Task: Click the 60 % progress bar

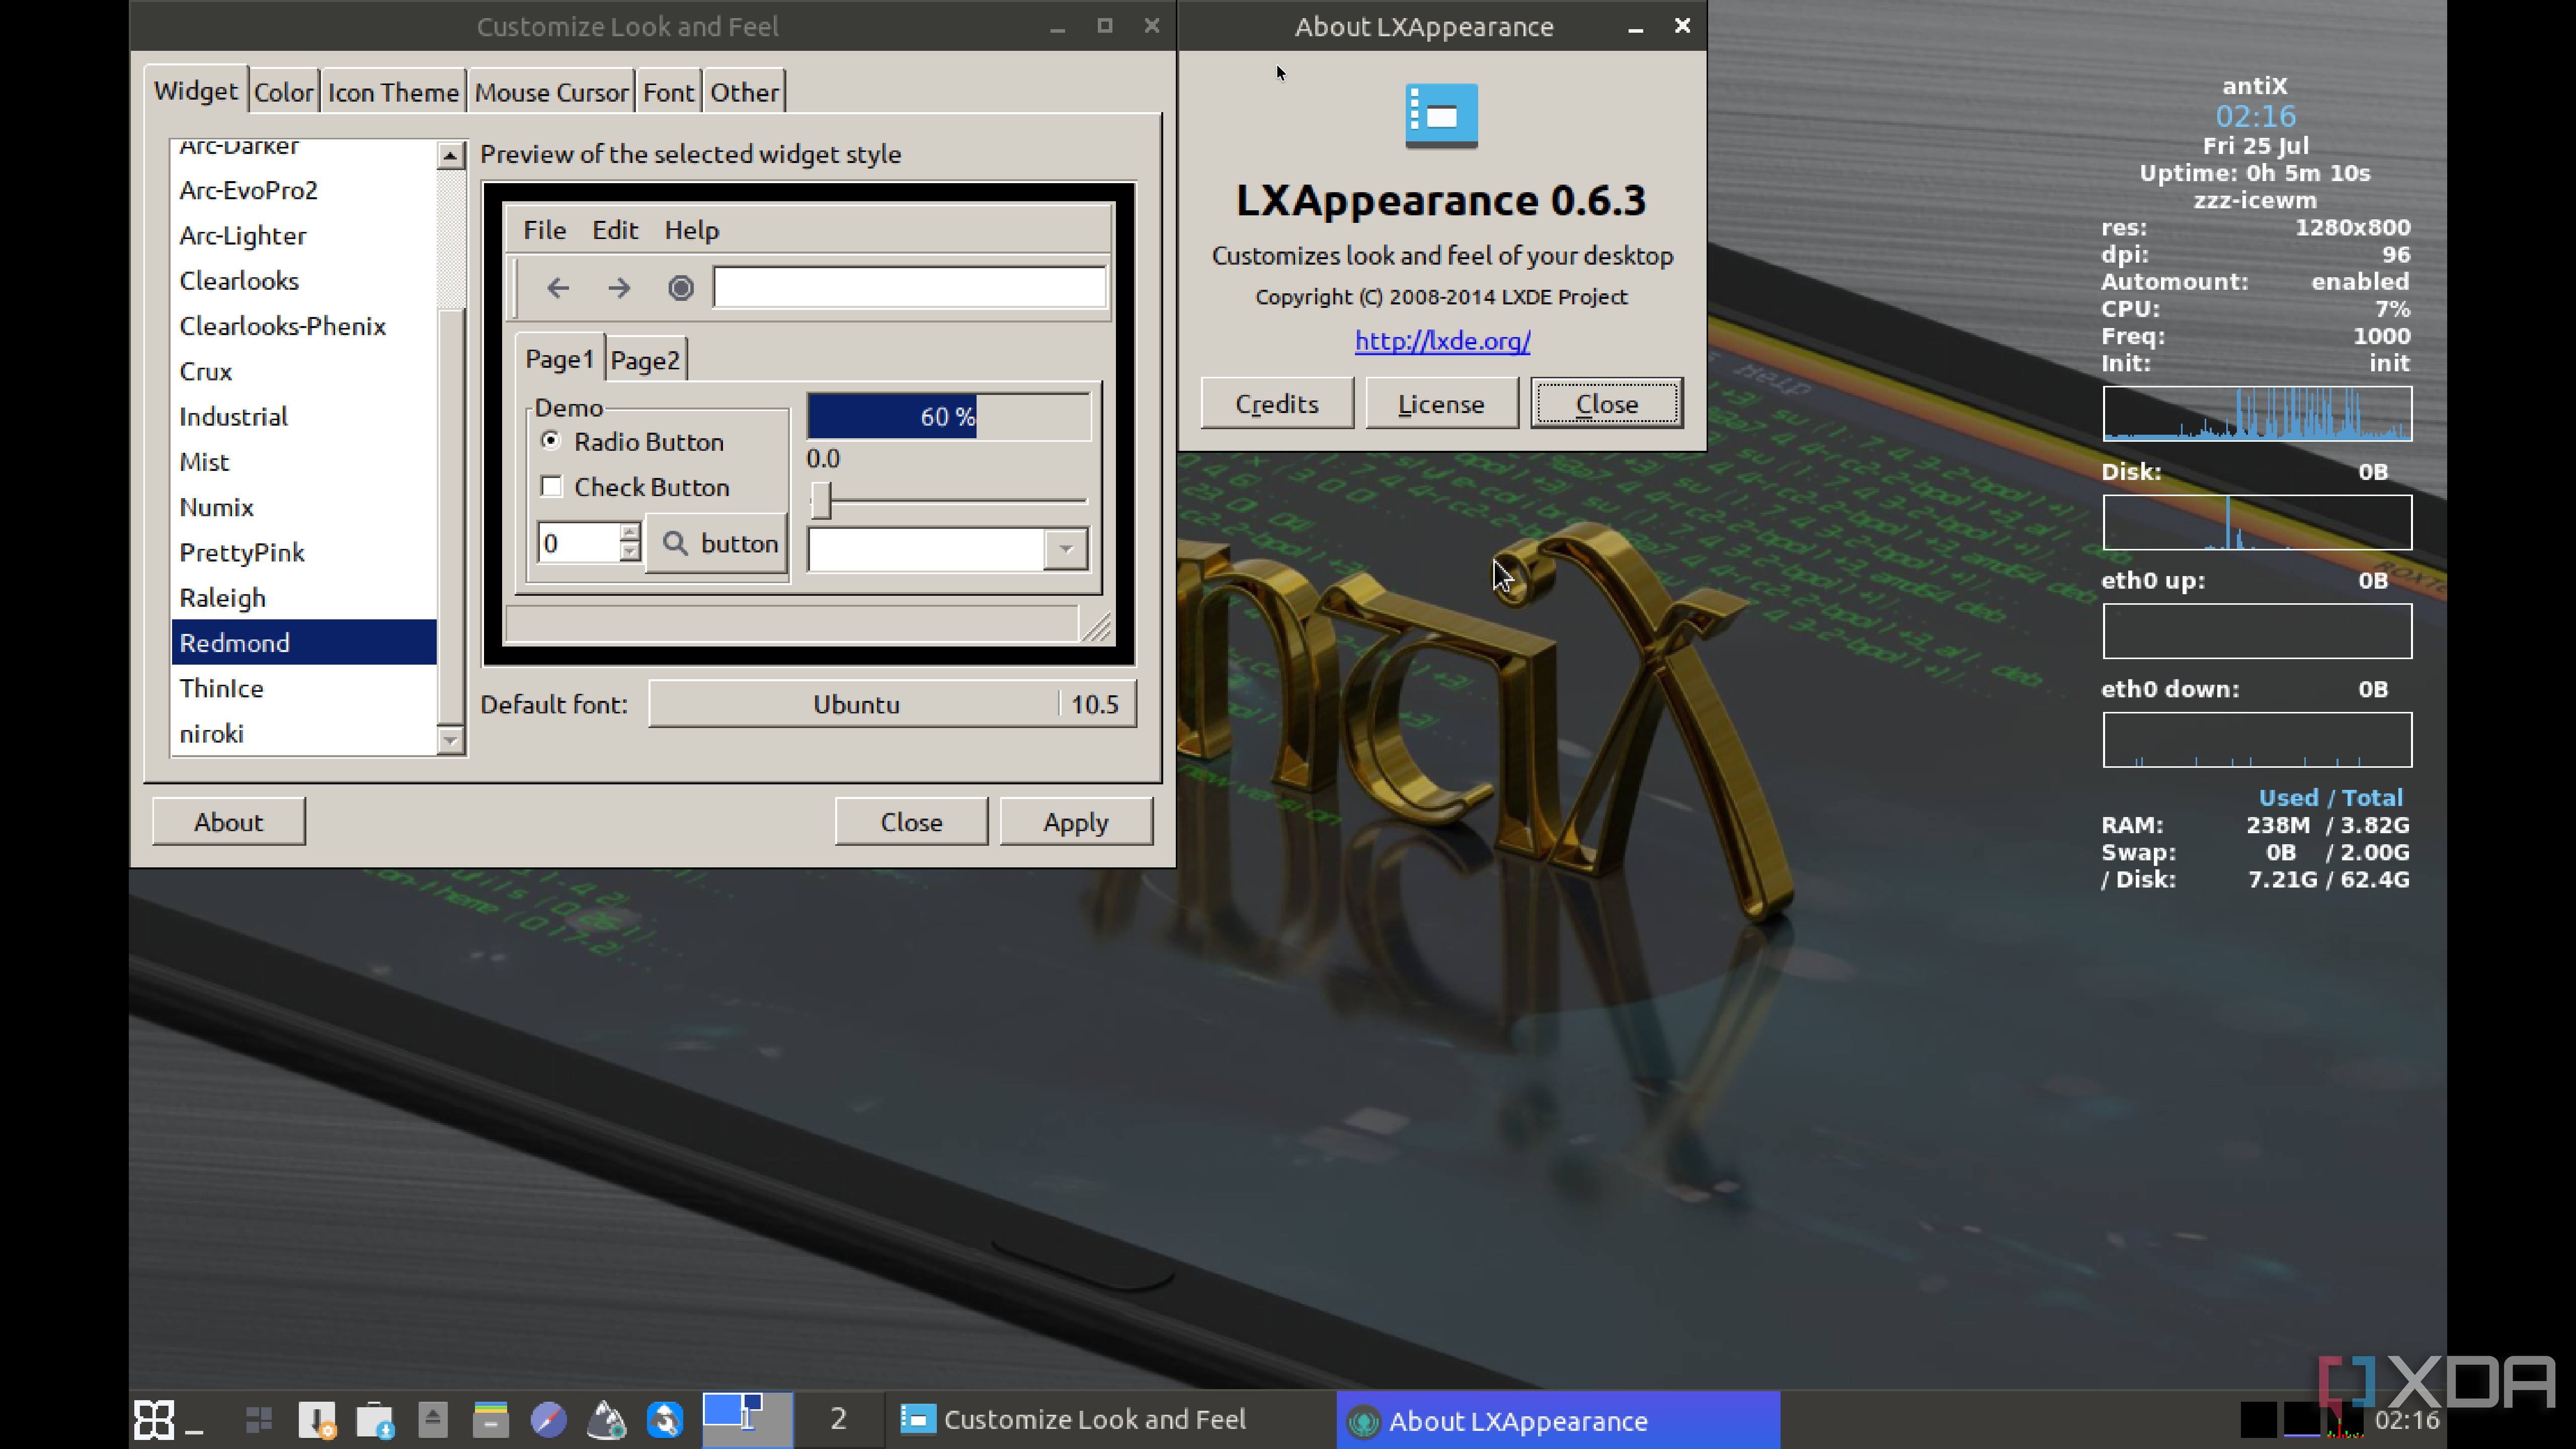Action: coord(948,416)
